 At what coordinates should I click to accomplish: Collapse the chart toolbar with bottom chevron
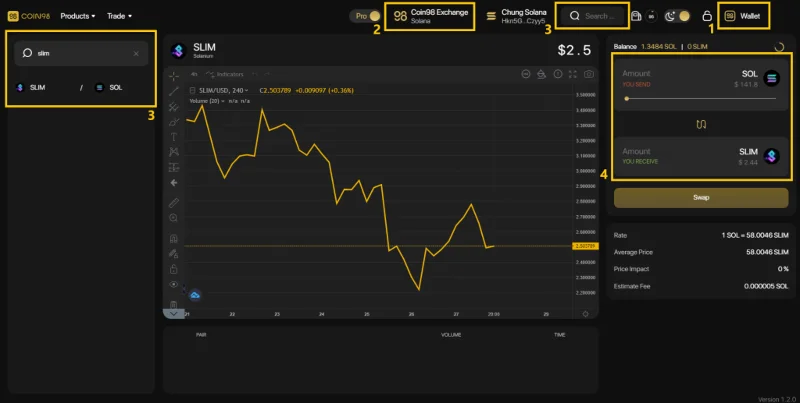click(x=173, y=314)
